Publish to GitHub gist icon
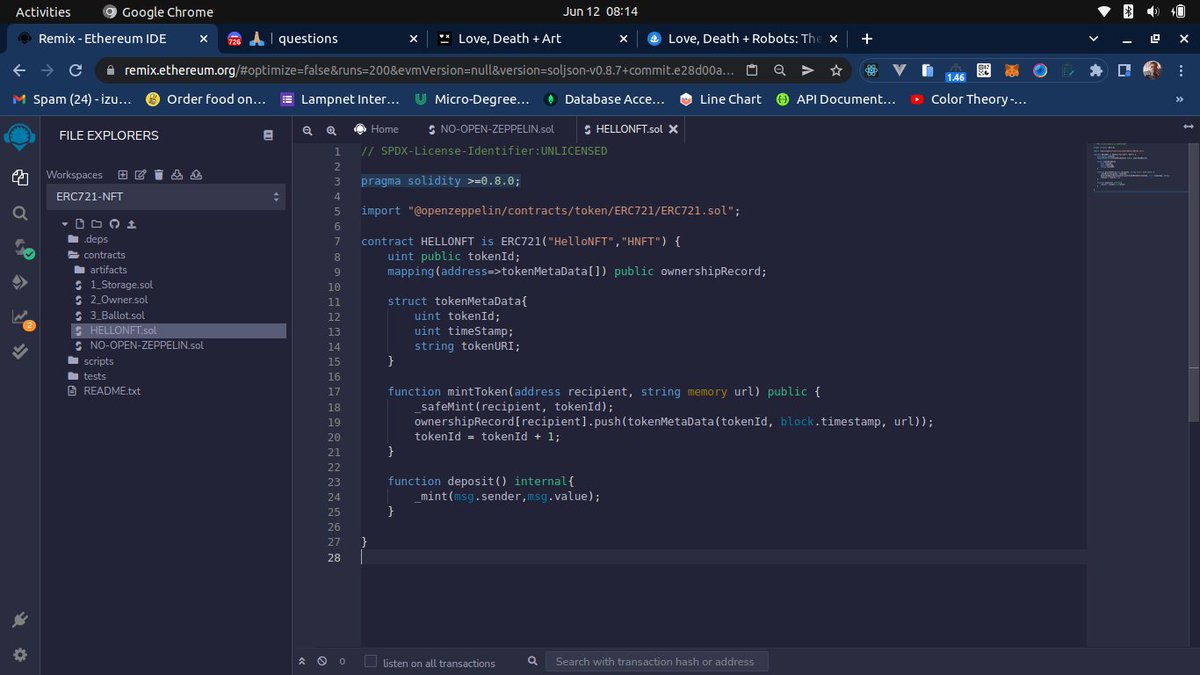Image resolution: width=1200 pixels, height=675 pixels. (x=114, y=224)
